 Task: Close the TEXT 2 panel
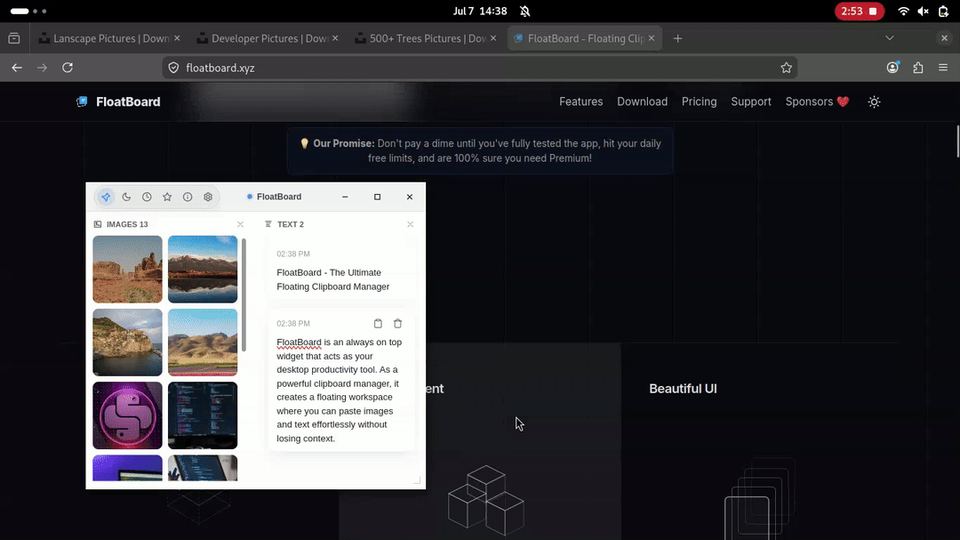(410, 224)
